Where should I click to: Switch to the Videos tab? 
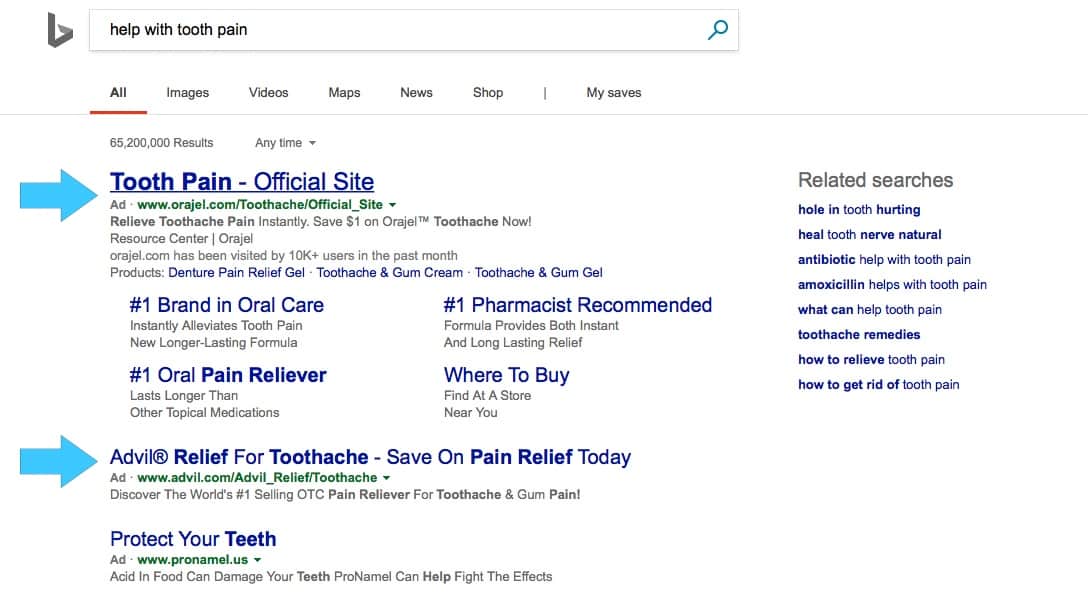tap(268, 92)
